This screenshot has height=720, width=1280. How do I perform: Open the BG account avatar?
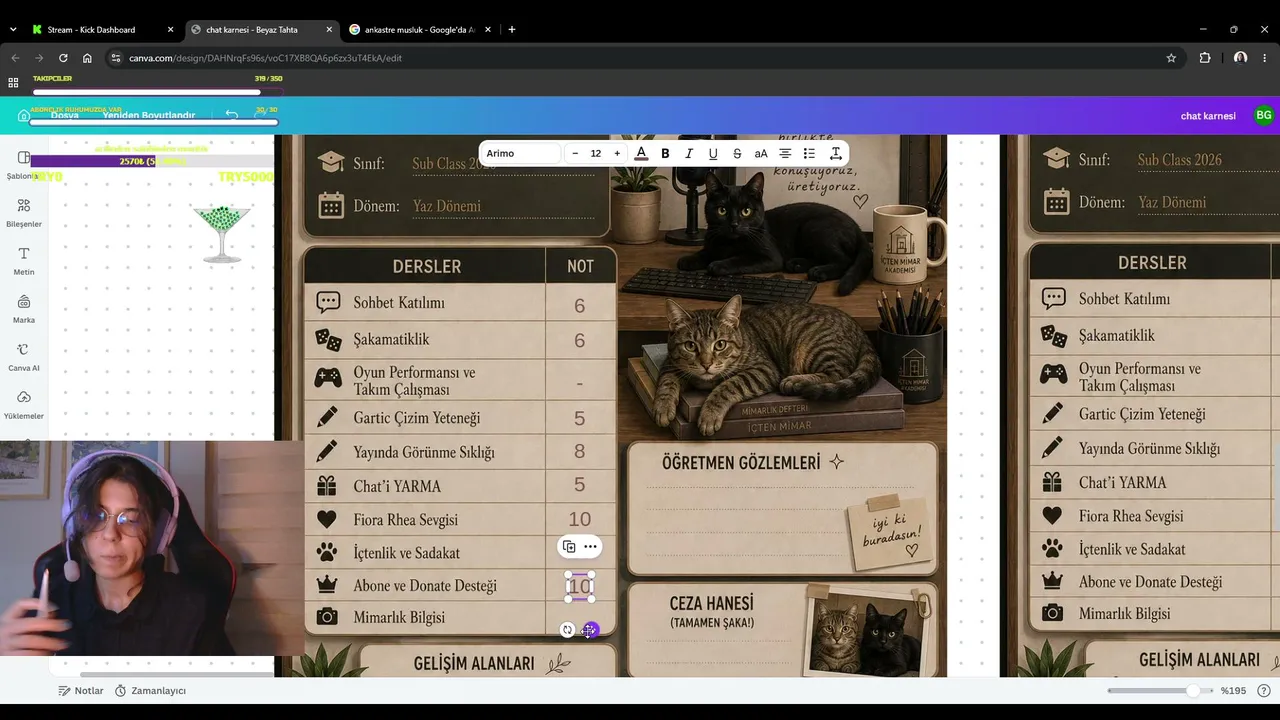tap(1264, 115)
